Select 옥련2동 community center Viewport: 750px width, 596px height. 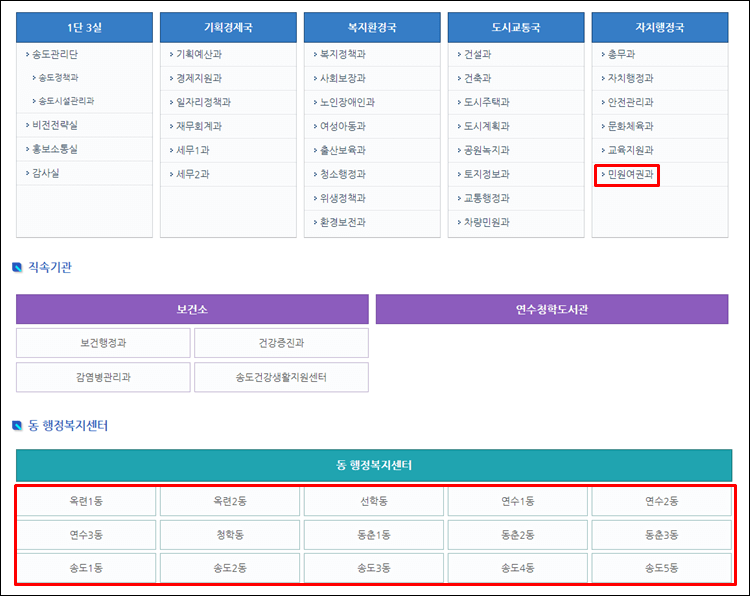(x=230, y=501)
